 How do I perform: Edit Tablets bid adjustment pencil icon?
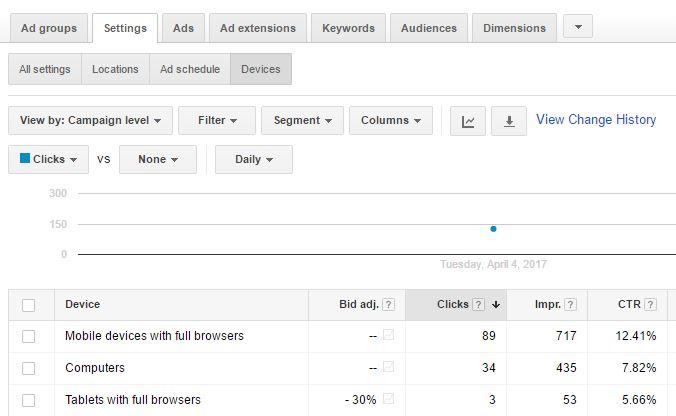tap(388, 399)
